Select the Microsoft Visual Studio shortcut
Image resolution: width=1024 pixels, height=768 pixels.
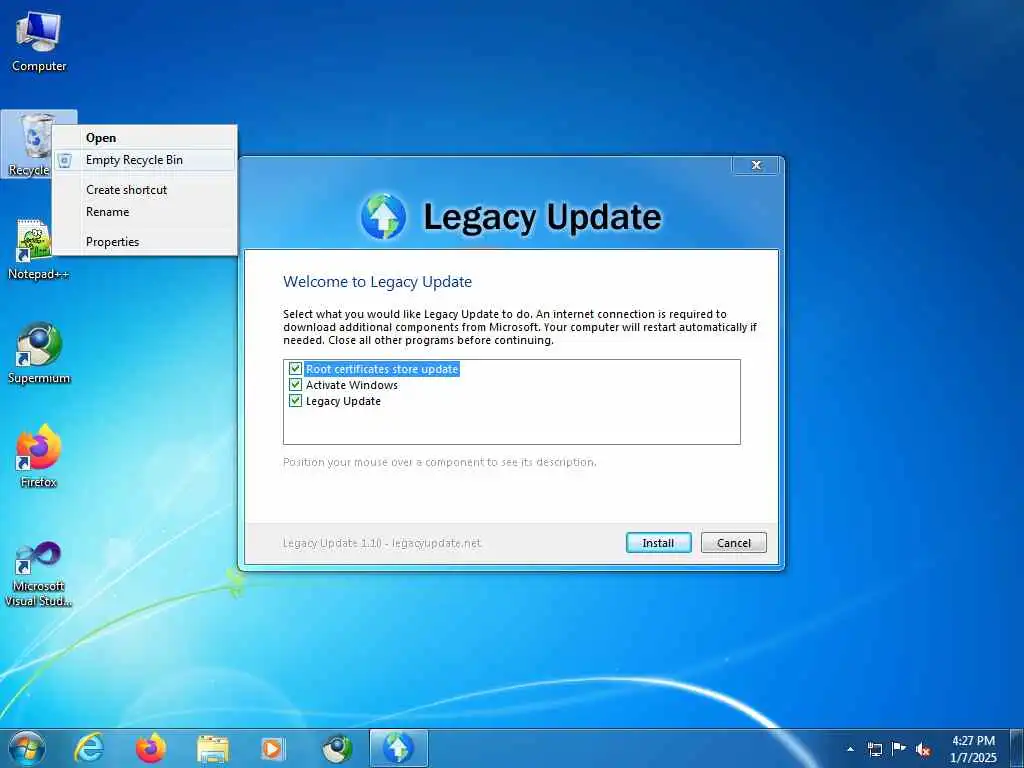(39, 575)
